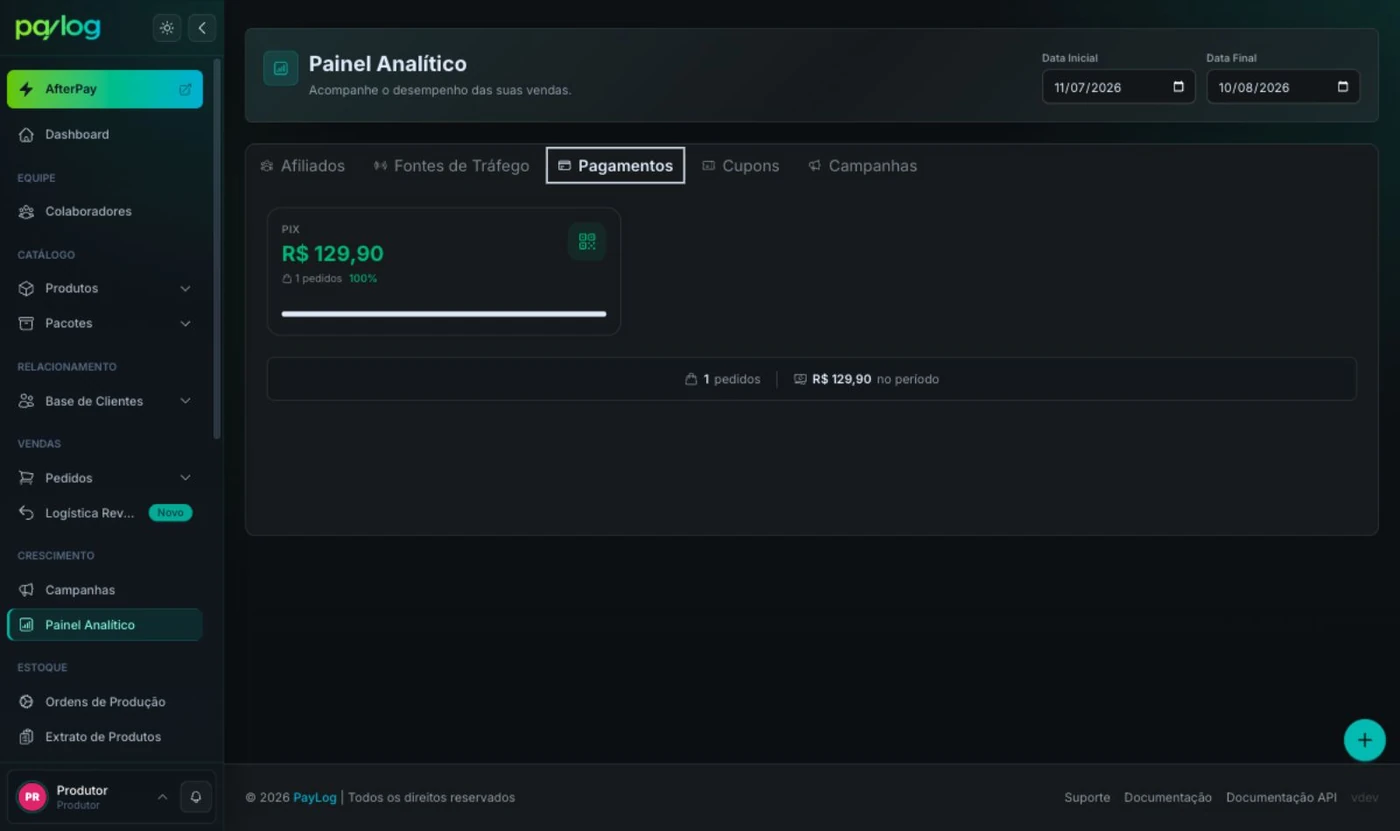
Task: Open the Documentação API link
Action: tap(1281, 798)
